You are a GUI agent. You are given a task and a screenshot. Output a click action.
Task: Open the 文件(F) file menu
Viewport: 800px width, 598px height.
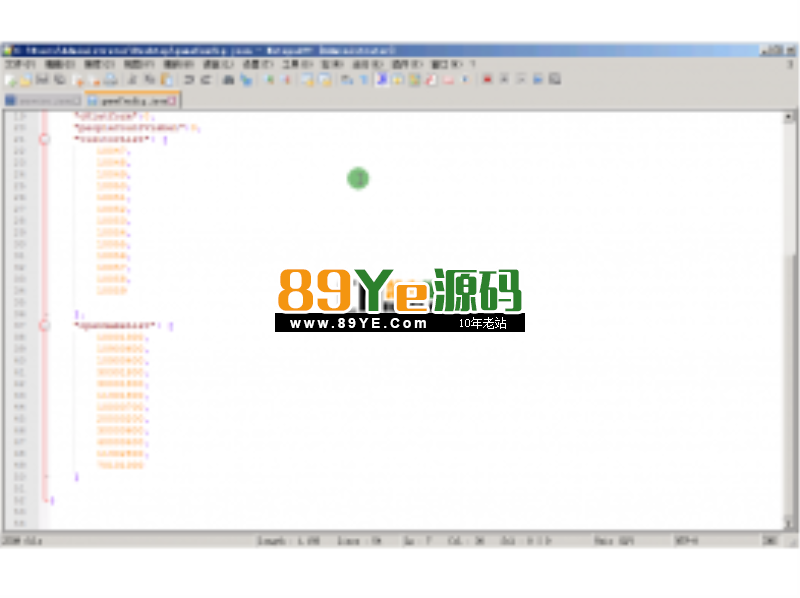tap(20, 64)
